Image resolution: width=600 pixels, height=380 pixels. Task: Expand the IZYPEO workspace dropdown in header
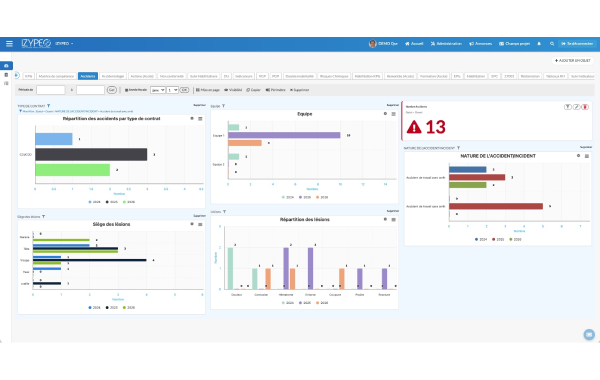(64, 44)
